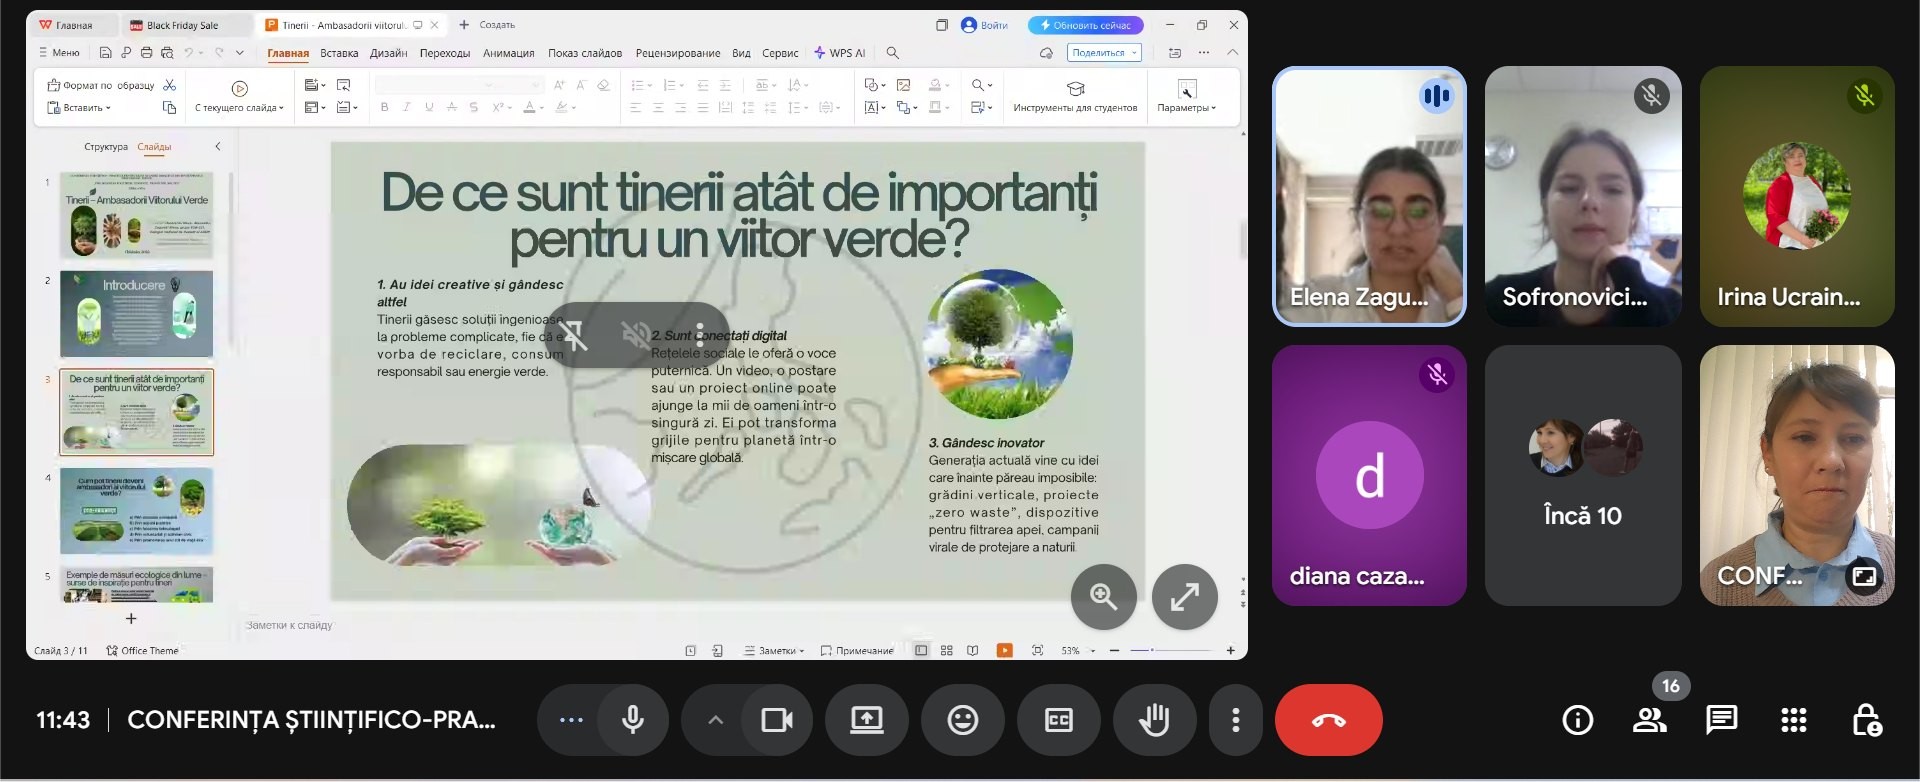Click the red leave call button
The width and height of the screenshot is (1920, 782).
pyautogui.click(x=1328, y=720)
